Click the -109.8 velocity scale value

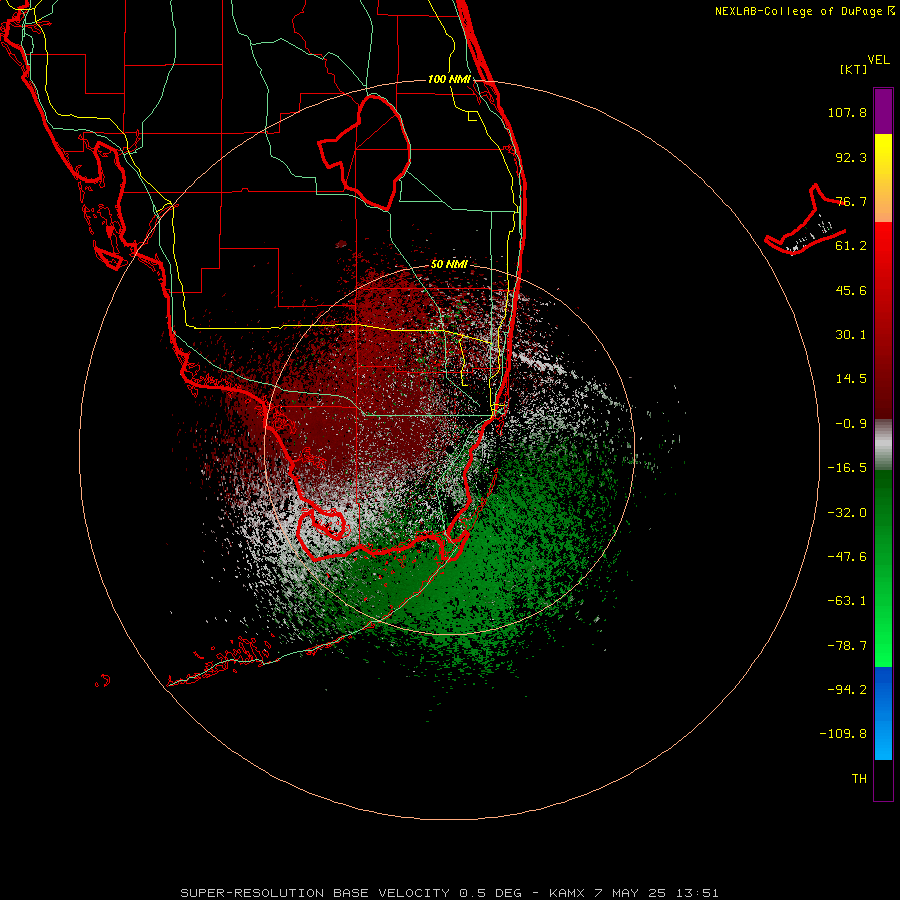point(843,734)
